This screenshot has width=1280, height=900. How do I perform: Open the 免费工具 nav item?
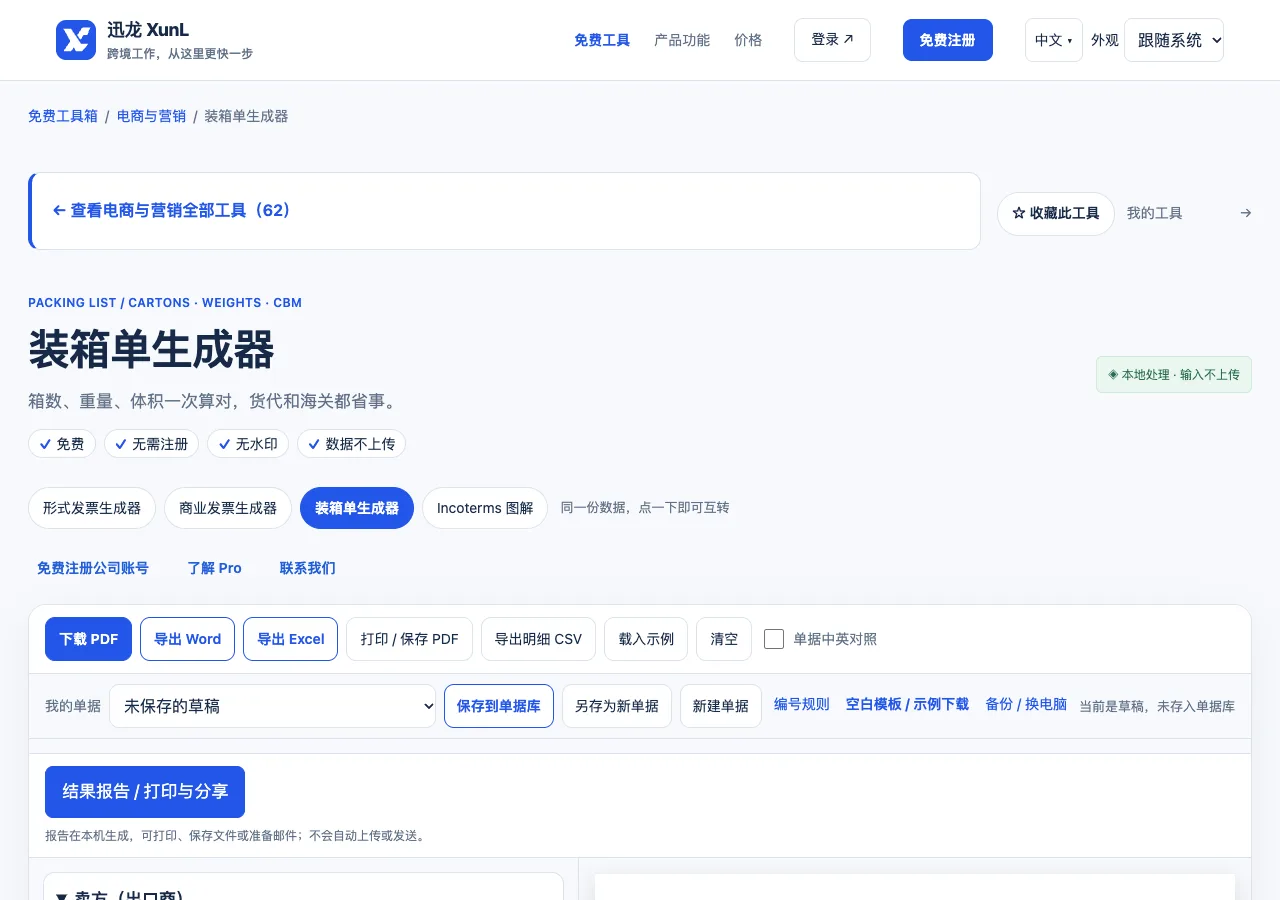coord(602,40)
